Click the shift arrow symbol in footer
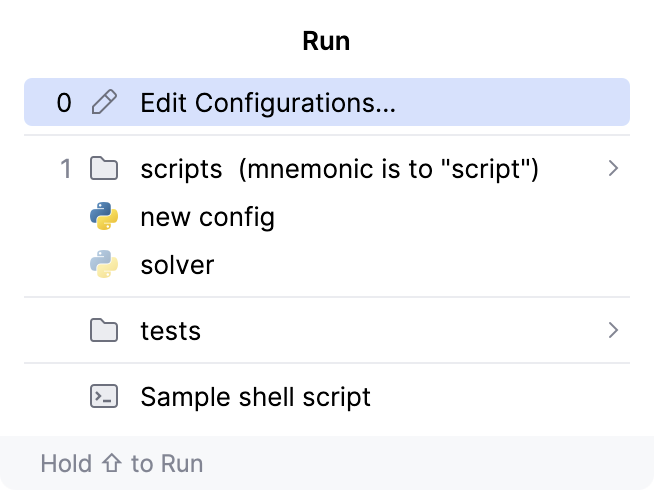654x490 pixels. [x=111, y=463]
